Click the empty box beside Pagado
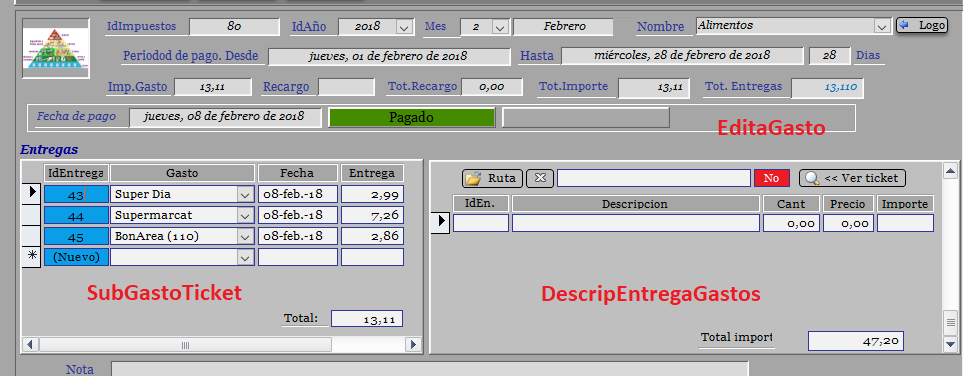963x376 pixels. (x=585, y=118)
